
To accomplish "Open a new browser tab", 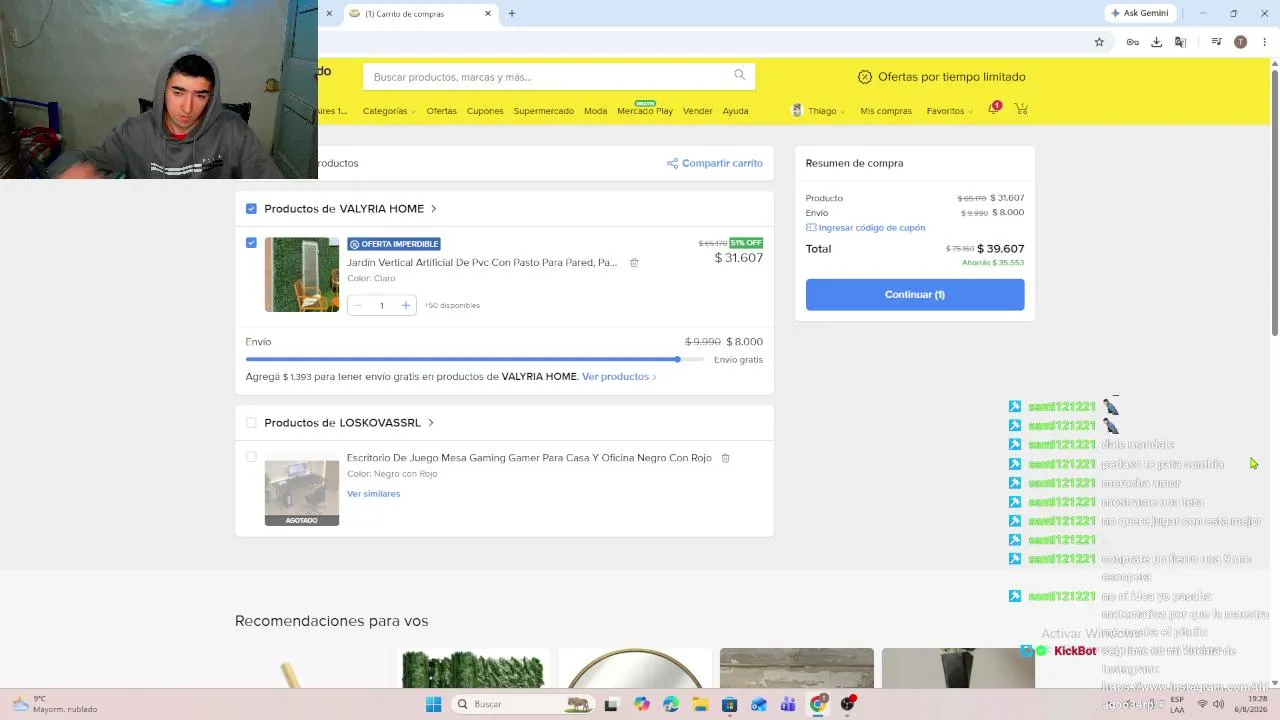I will click(512, 13).
